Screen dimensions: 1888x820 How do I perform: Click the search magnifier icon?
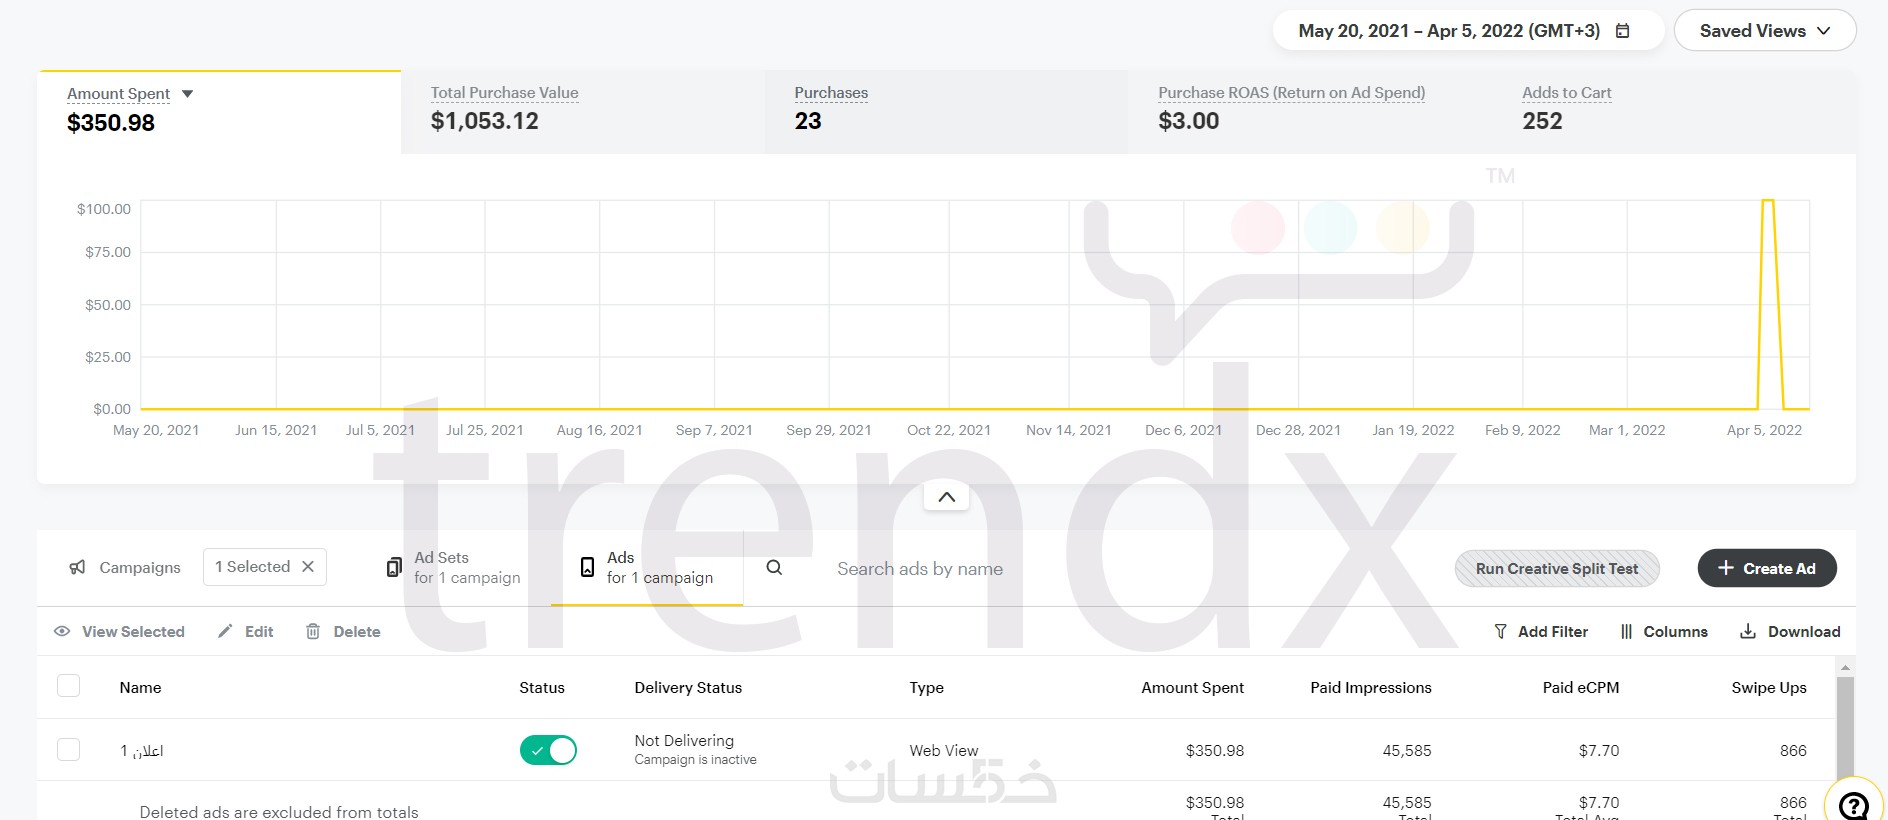pyautogui.click(x=774, y=568)
